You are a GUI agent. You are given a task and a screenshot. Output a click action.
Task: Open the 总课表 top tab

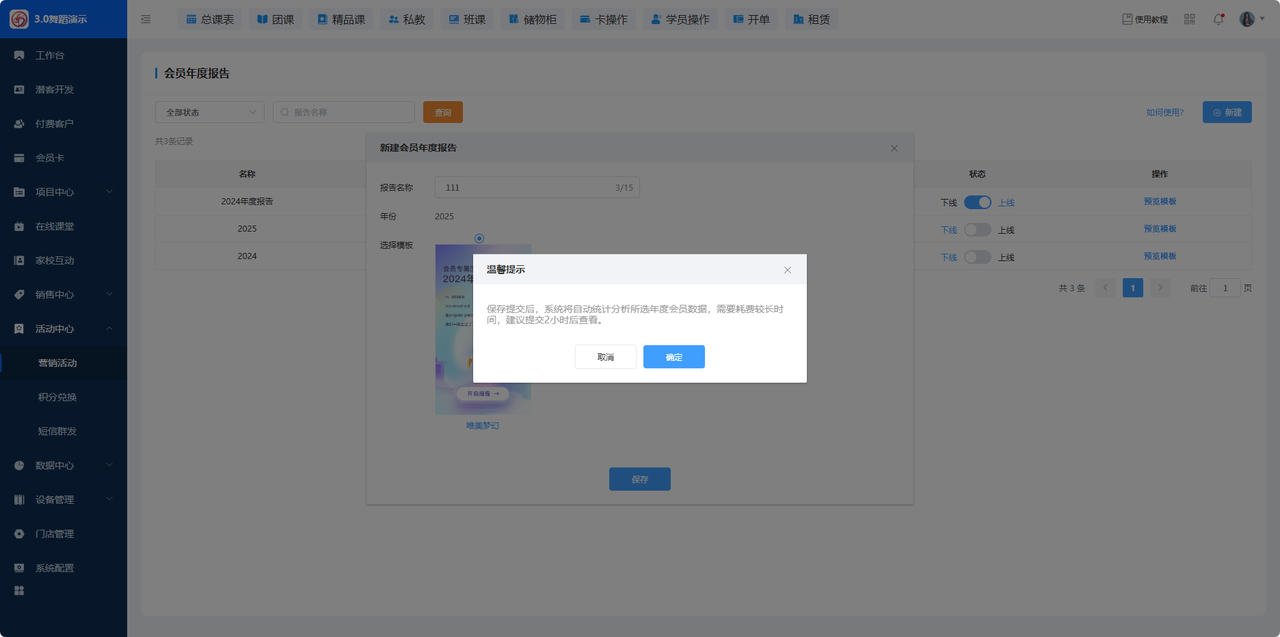click(210, 19)
